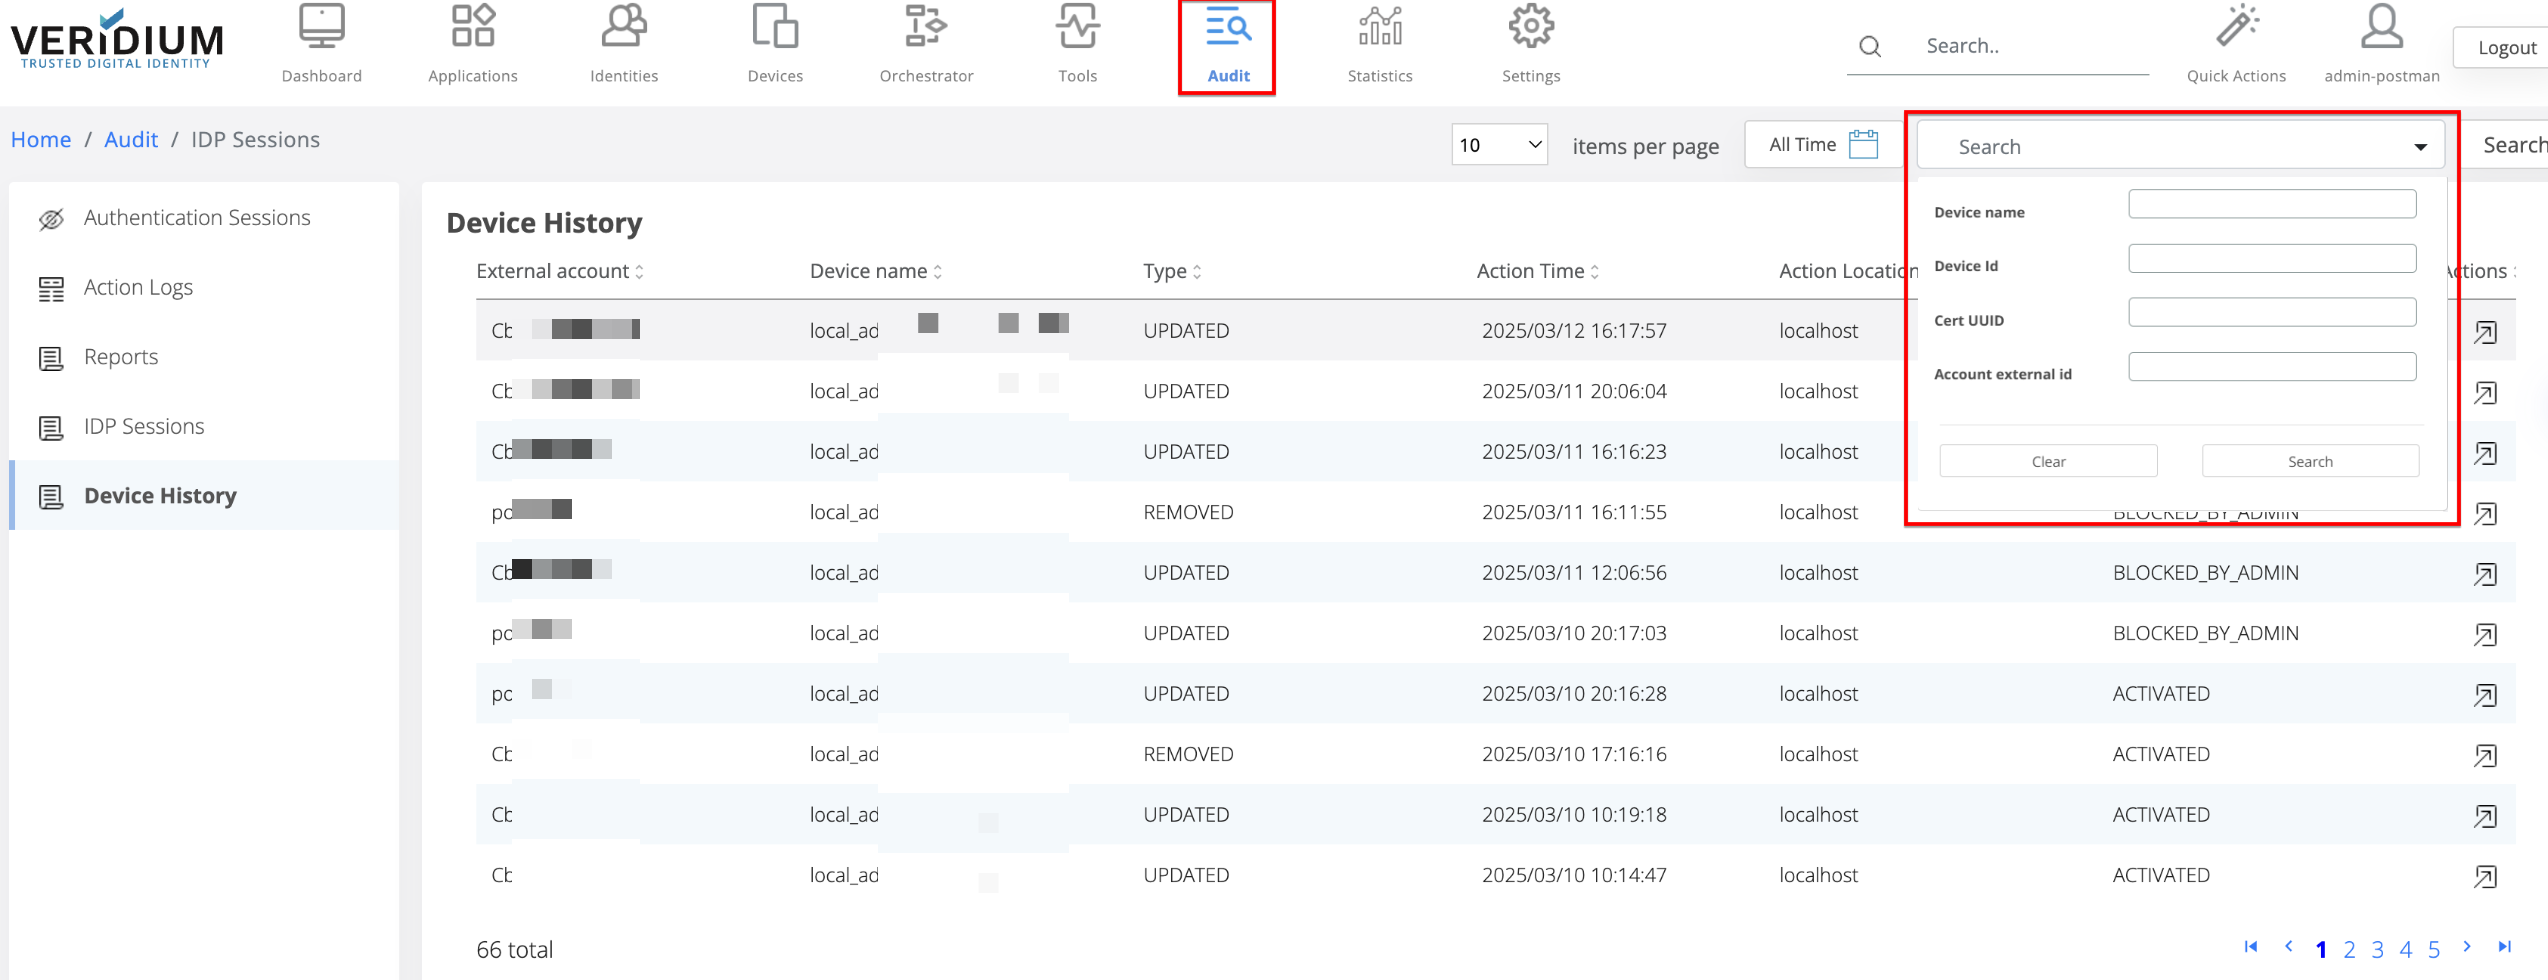Viewport: 2548px width, 980px height.
Task: Open details icon for 2025/03/12 16:17:57 row
Action: tap(2485, 332)
